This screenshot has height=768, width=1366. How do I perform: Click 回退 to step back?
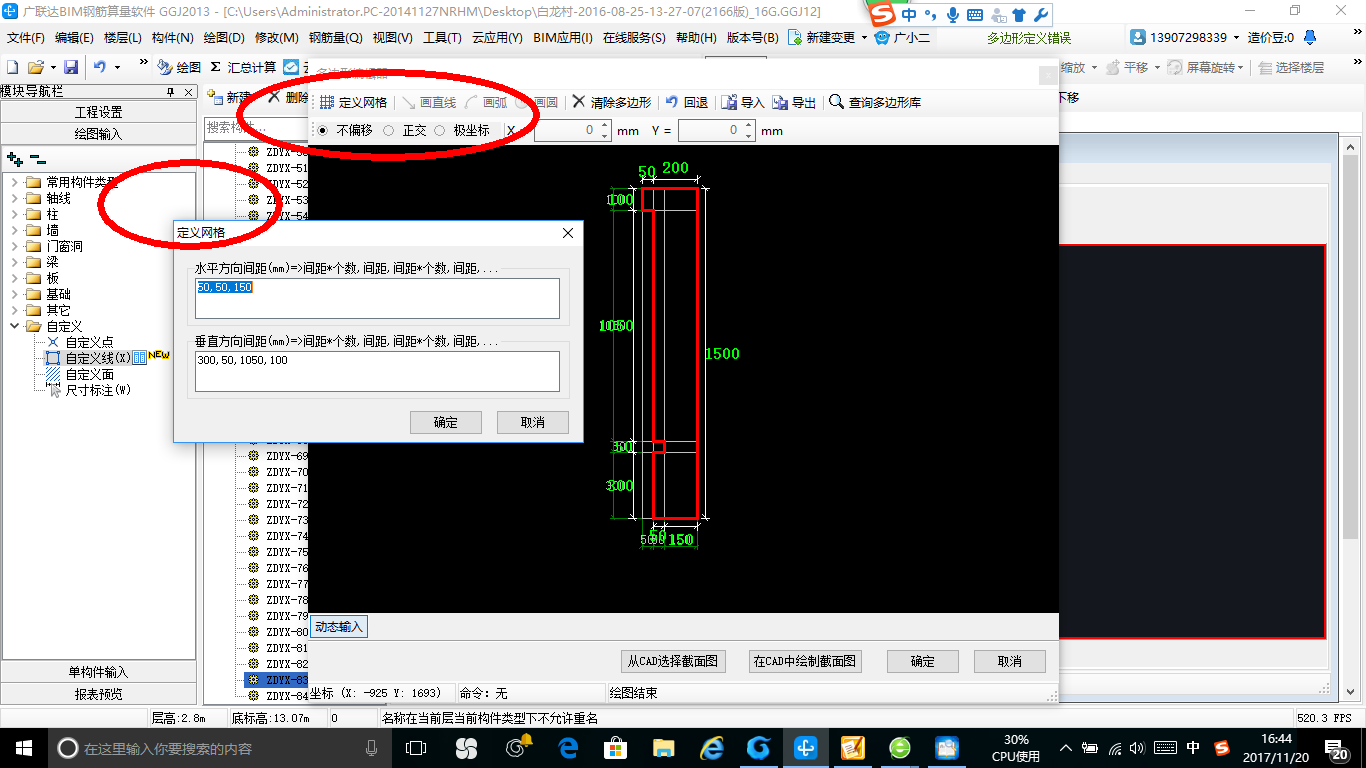687,102
